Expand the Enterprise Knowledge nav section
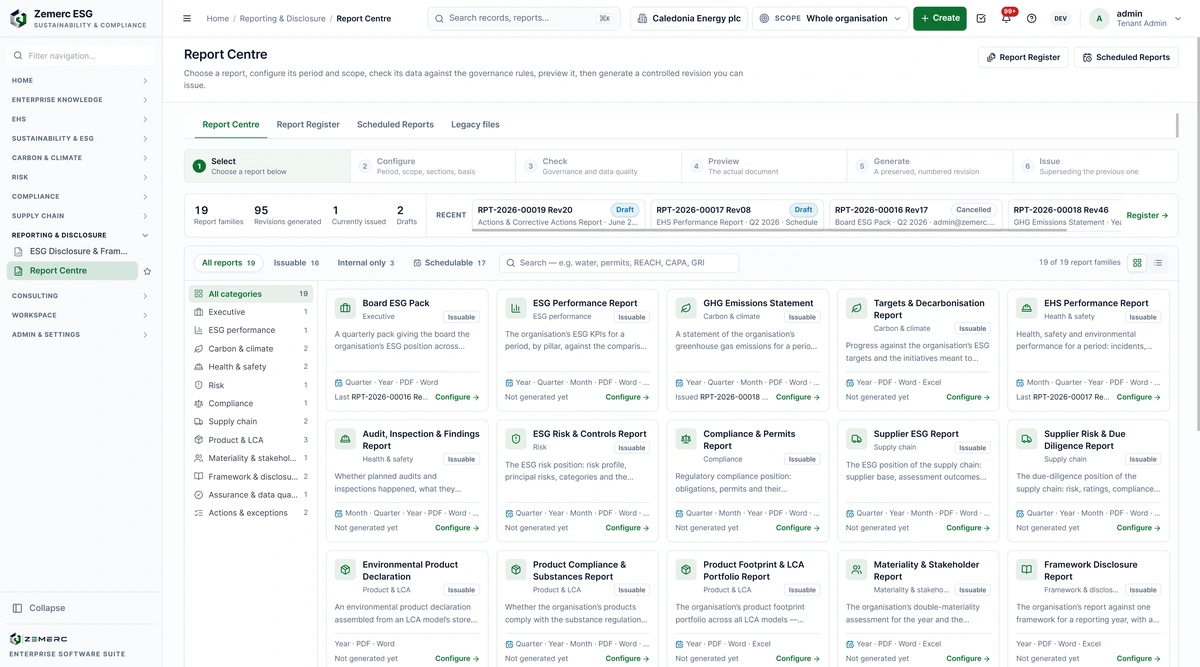This screenshot has width=1200, height=667. coord(80,100)
